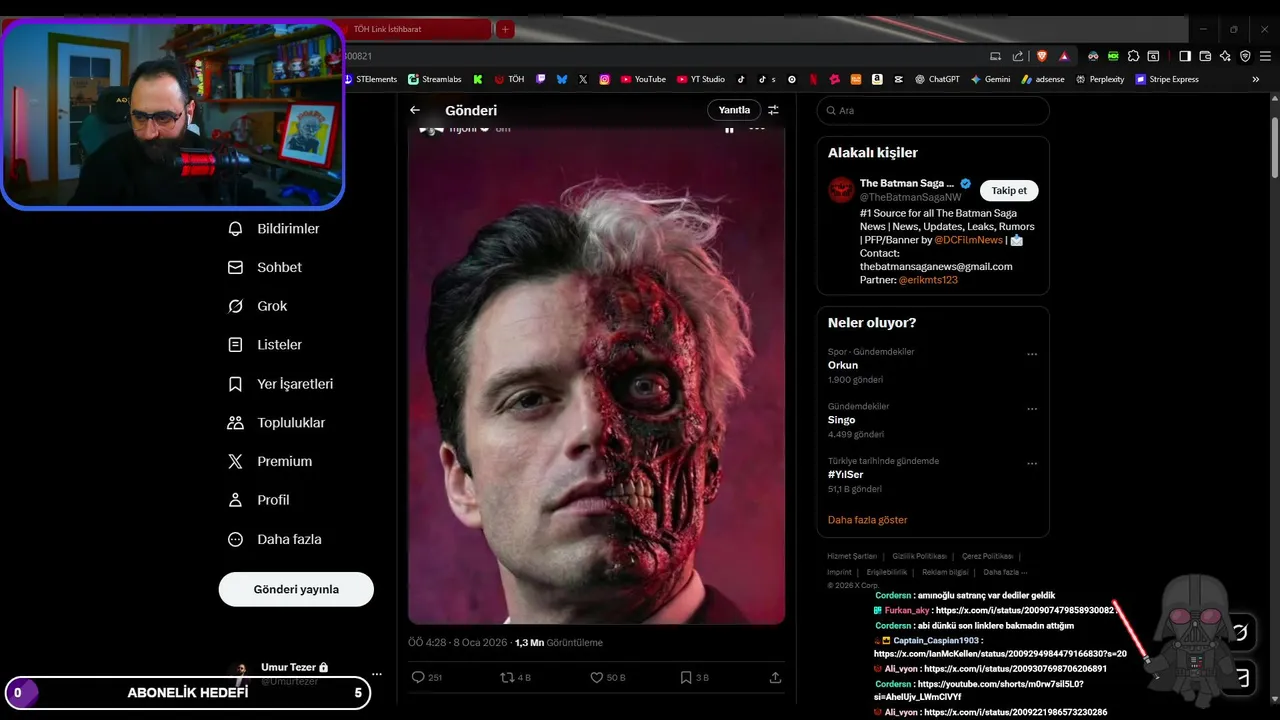Open the 1,3 Mn Görüntüleme view count
The width and height of the screenshot is (1280, 720).
[x=559, y=643]
